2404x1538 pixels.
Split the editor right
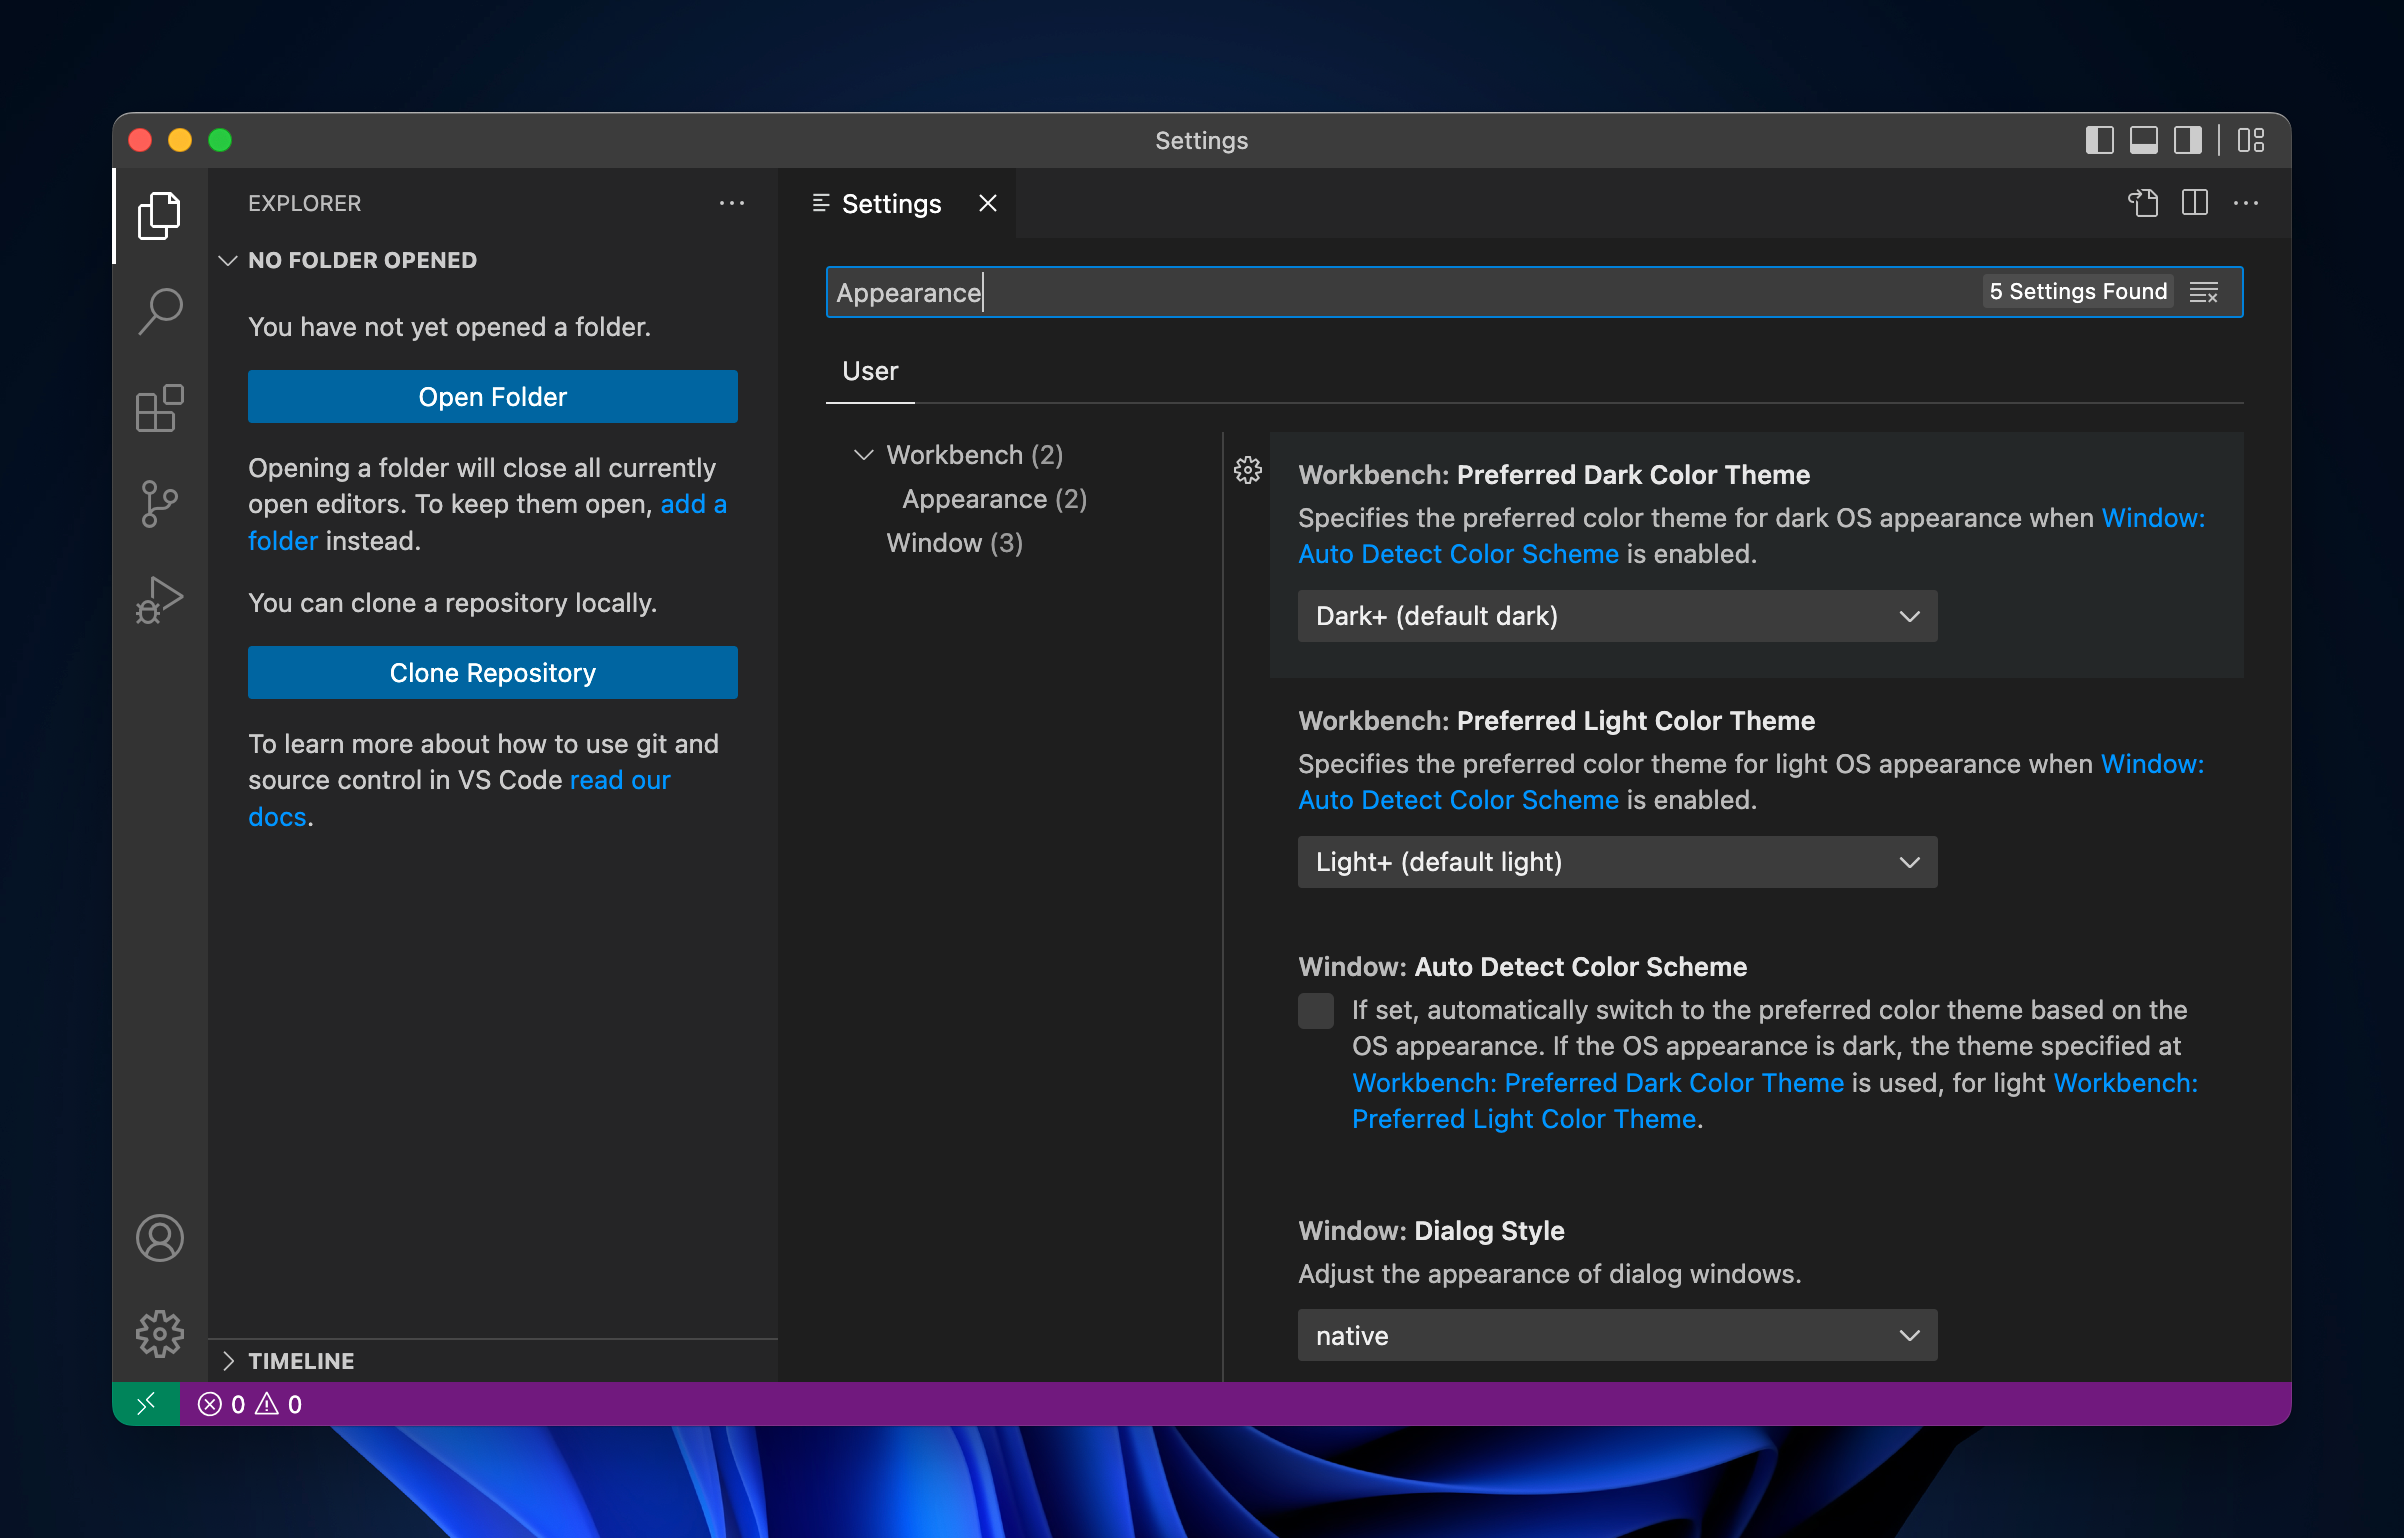[2194, 203]
